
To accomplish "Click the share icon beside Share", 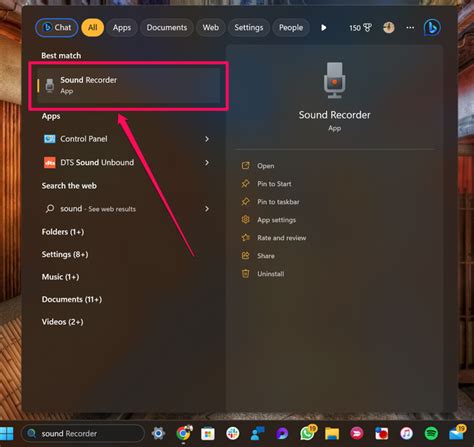I will click(246, 256).
